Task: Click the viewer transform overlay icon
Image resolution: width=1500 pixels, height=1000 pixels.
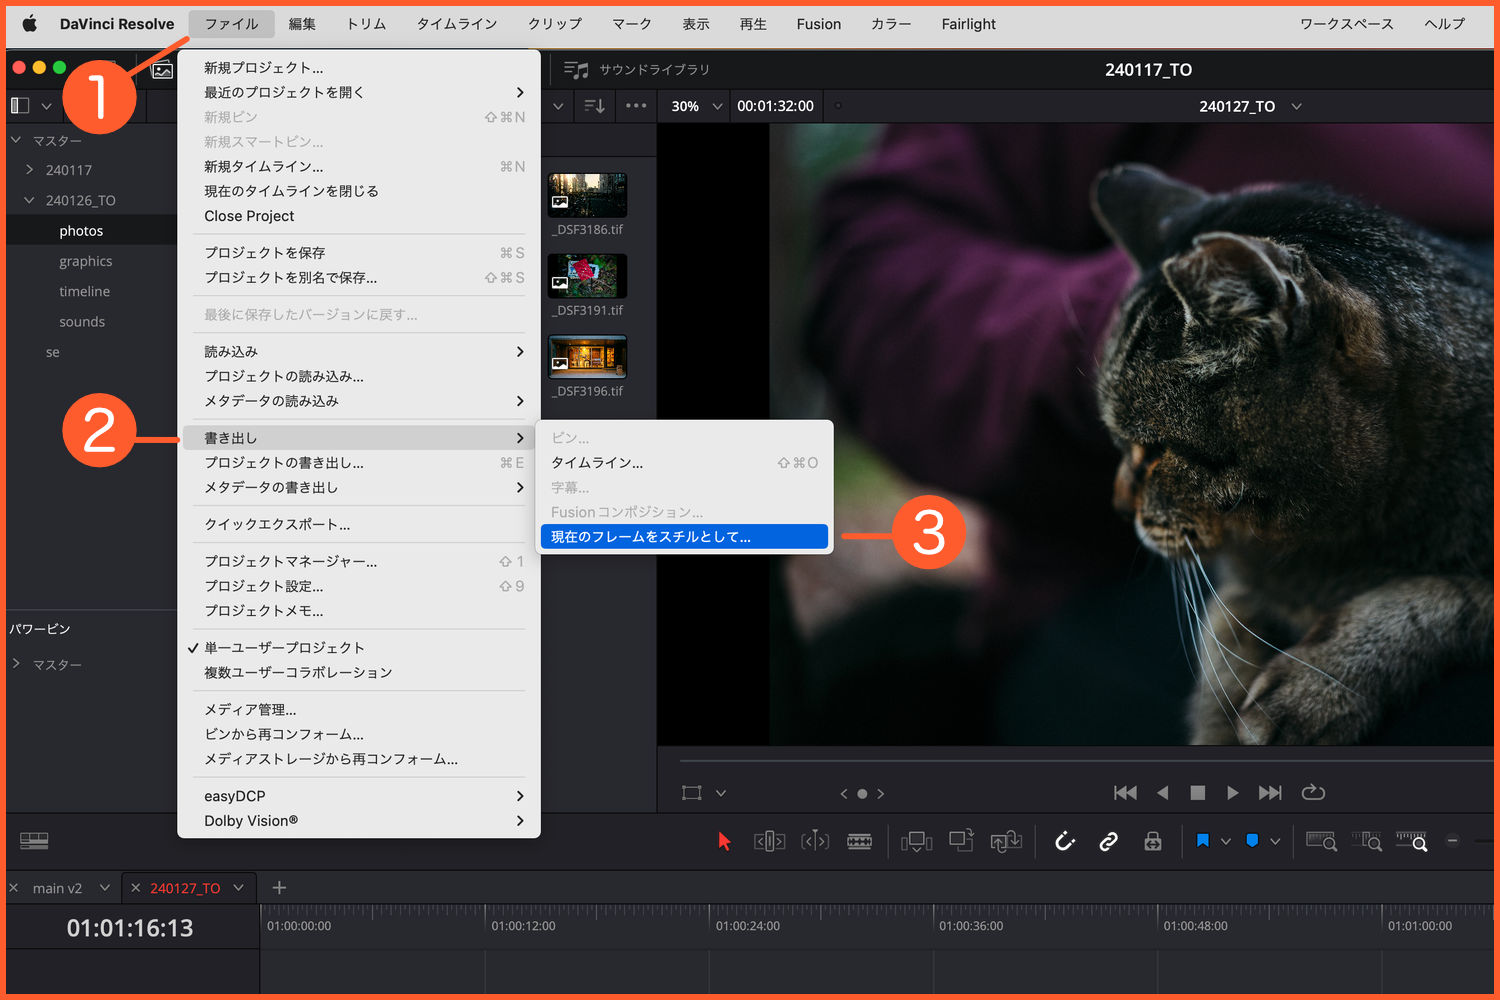Action: (692, 793)
